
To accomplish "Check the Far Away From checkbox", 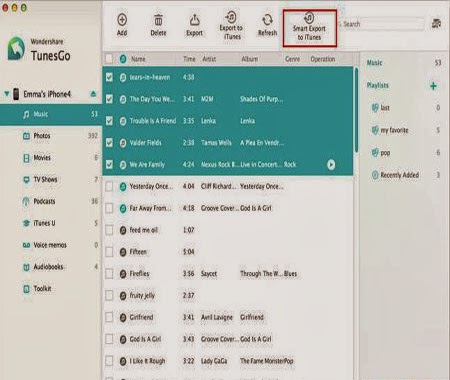I will 109,208.
